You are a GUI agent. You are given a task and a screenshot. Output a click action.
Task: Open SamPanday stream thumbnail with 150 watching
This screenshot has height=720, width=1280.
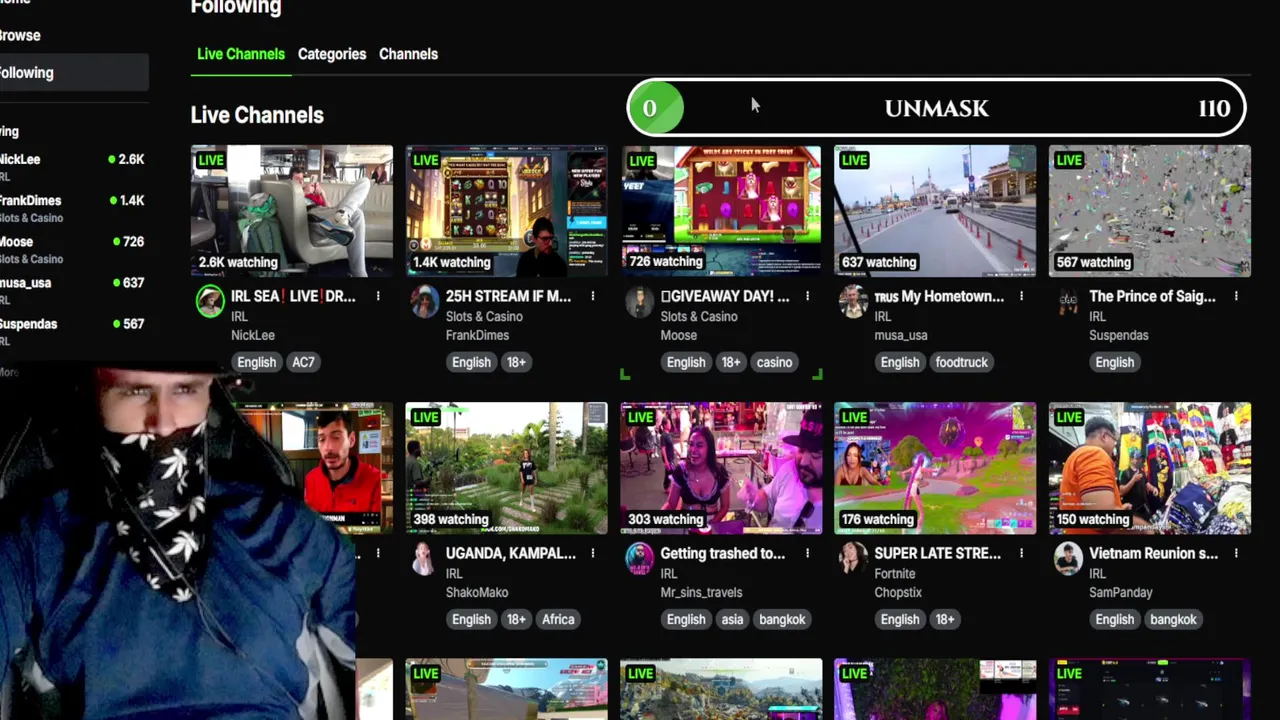1150,468
